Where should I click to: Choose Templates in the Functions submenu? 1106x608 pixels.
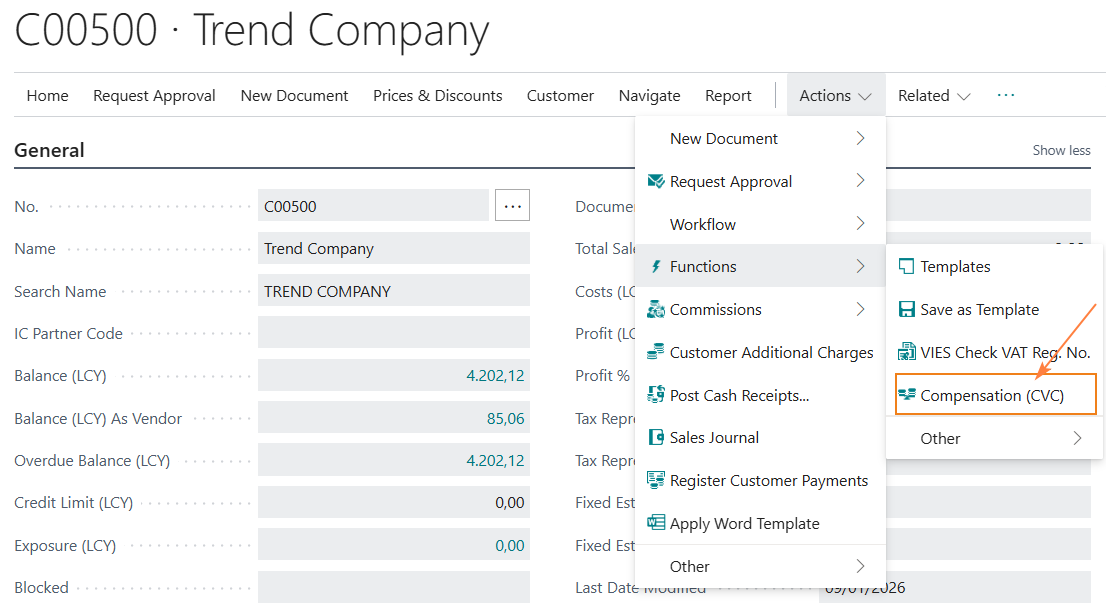pyautogui.click(x=955, y=267)
